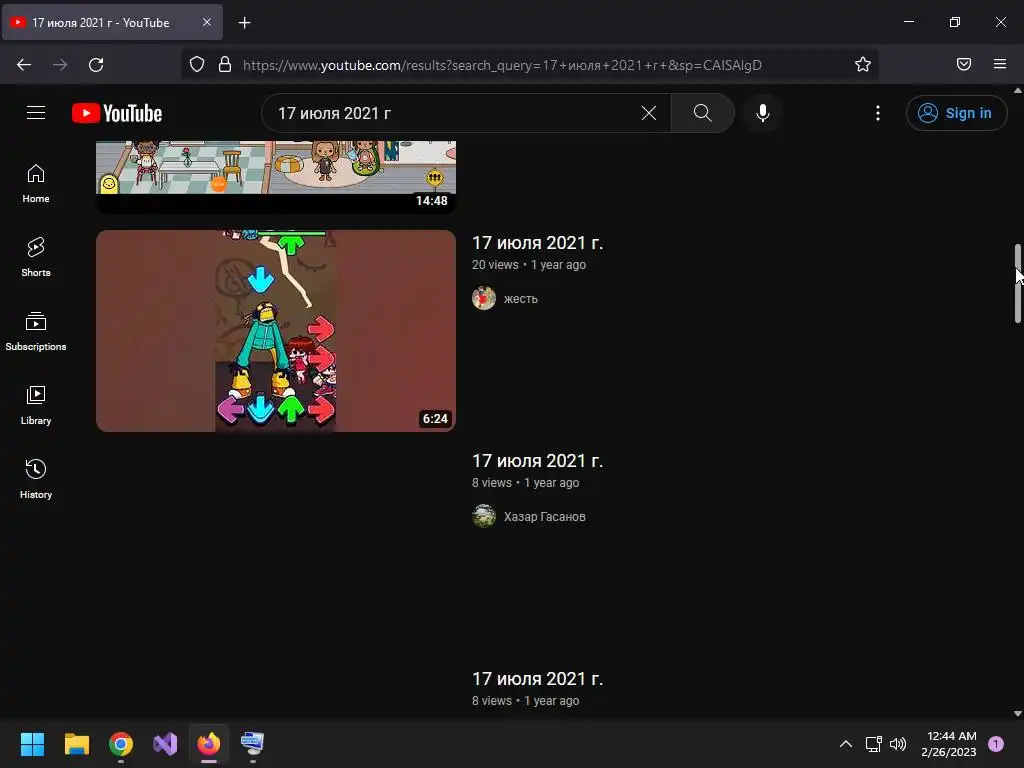
Task: Open Subscriptions in the sidebar
Action: pyautogui.click(x=36, y=331)
